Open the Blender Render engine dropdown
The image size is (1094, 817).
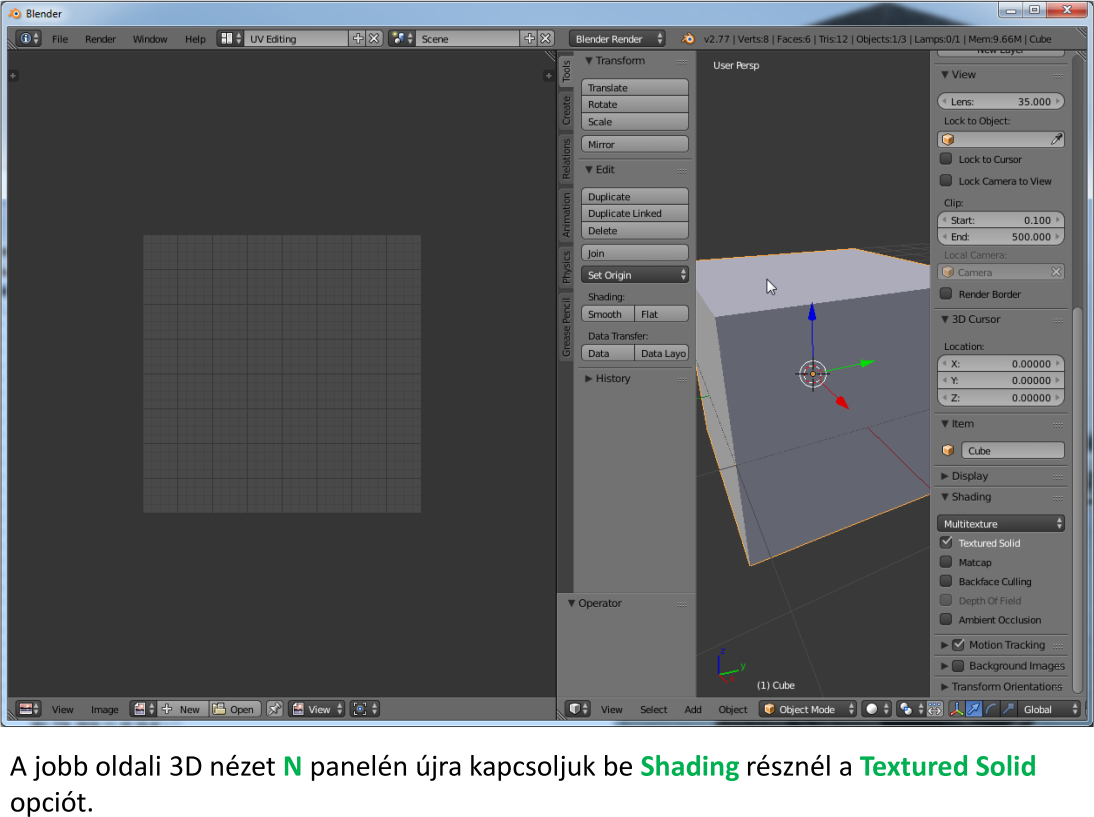pyautogui.click(x=617, y=38)
